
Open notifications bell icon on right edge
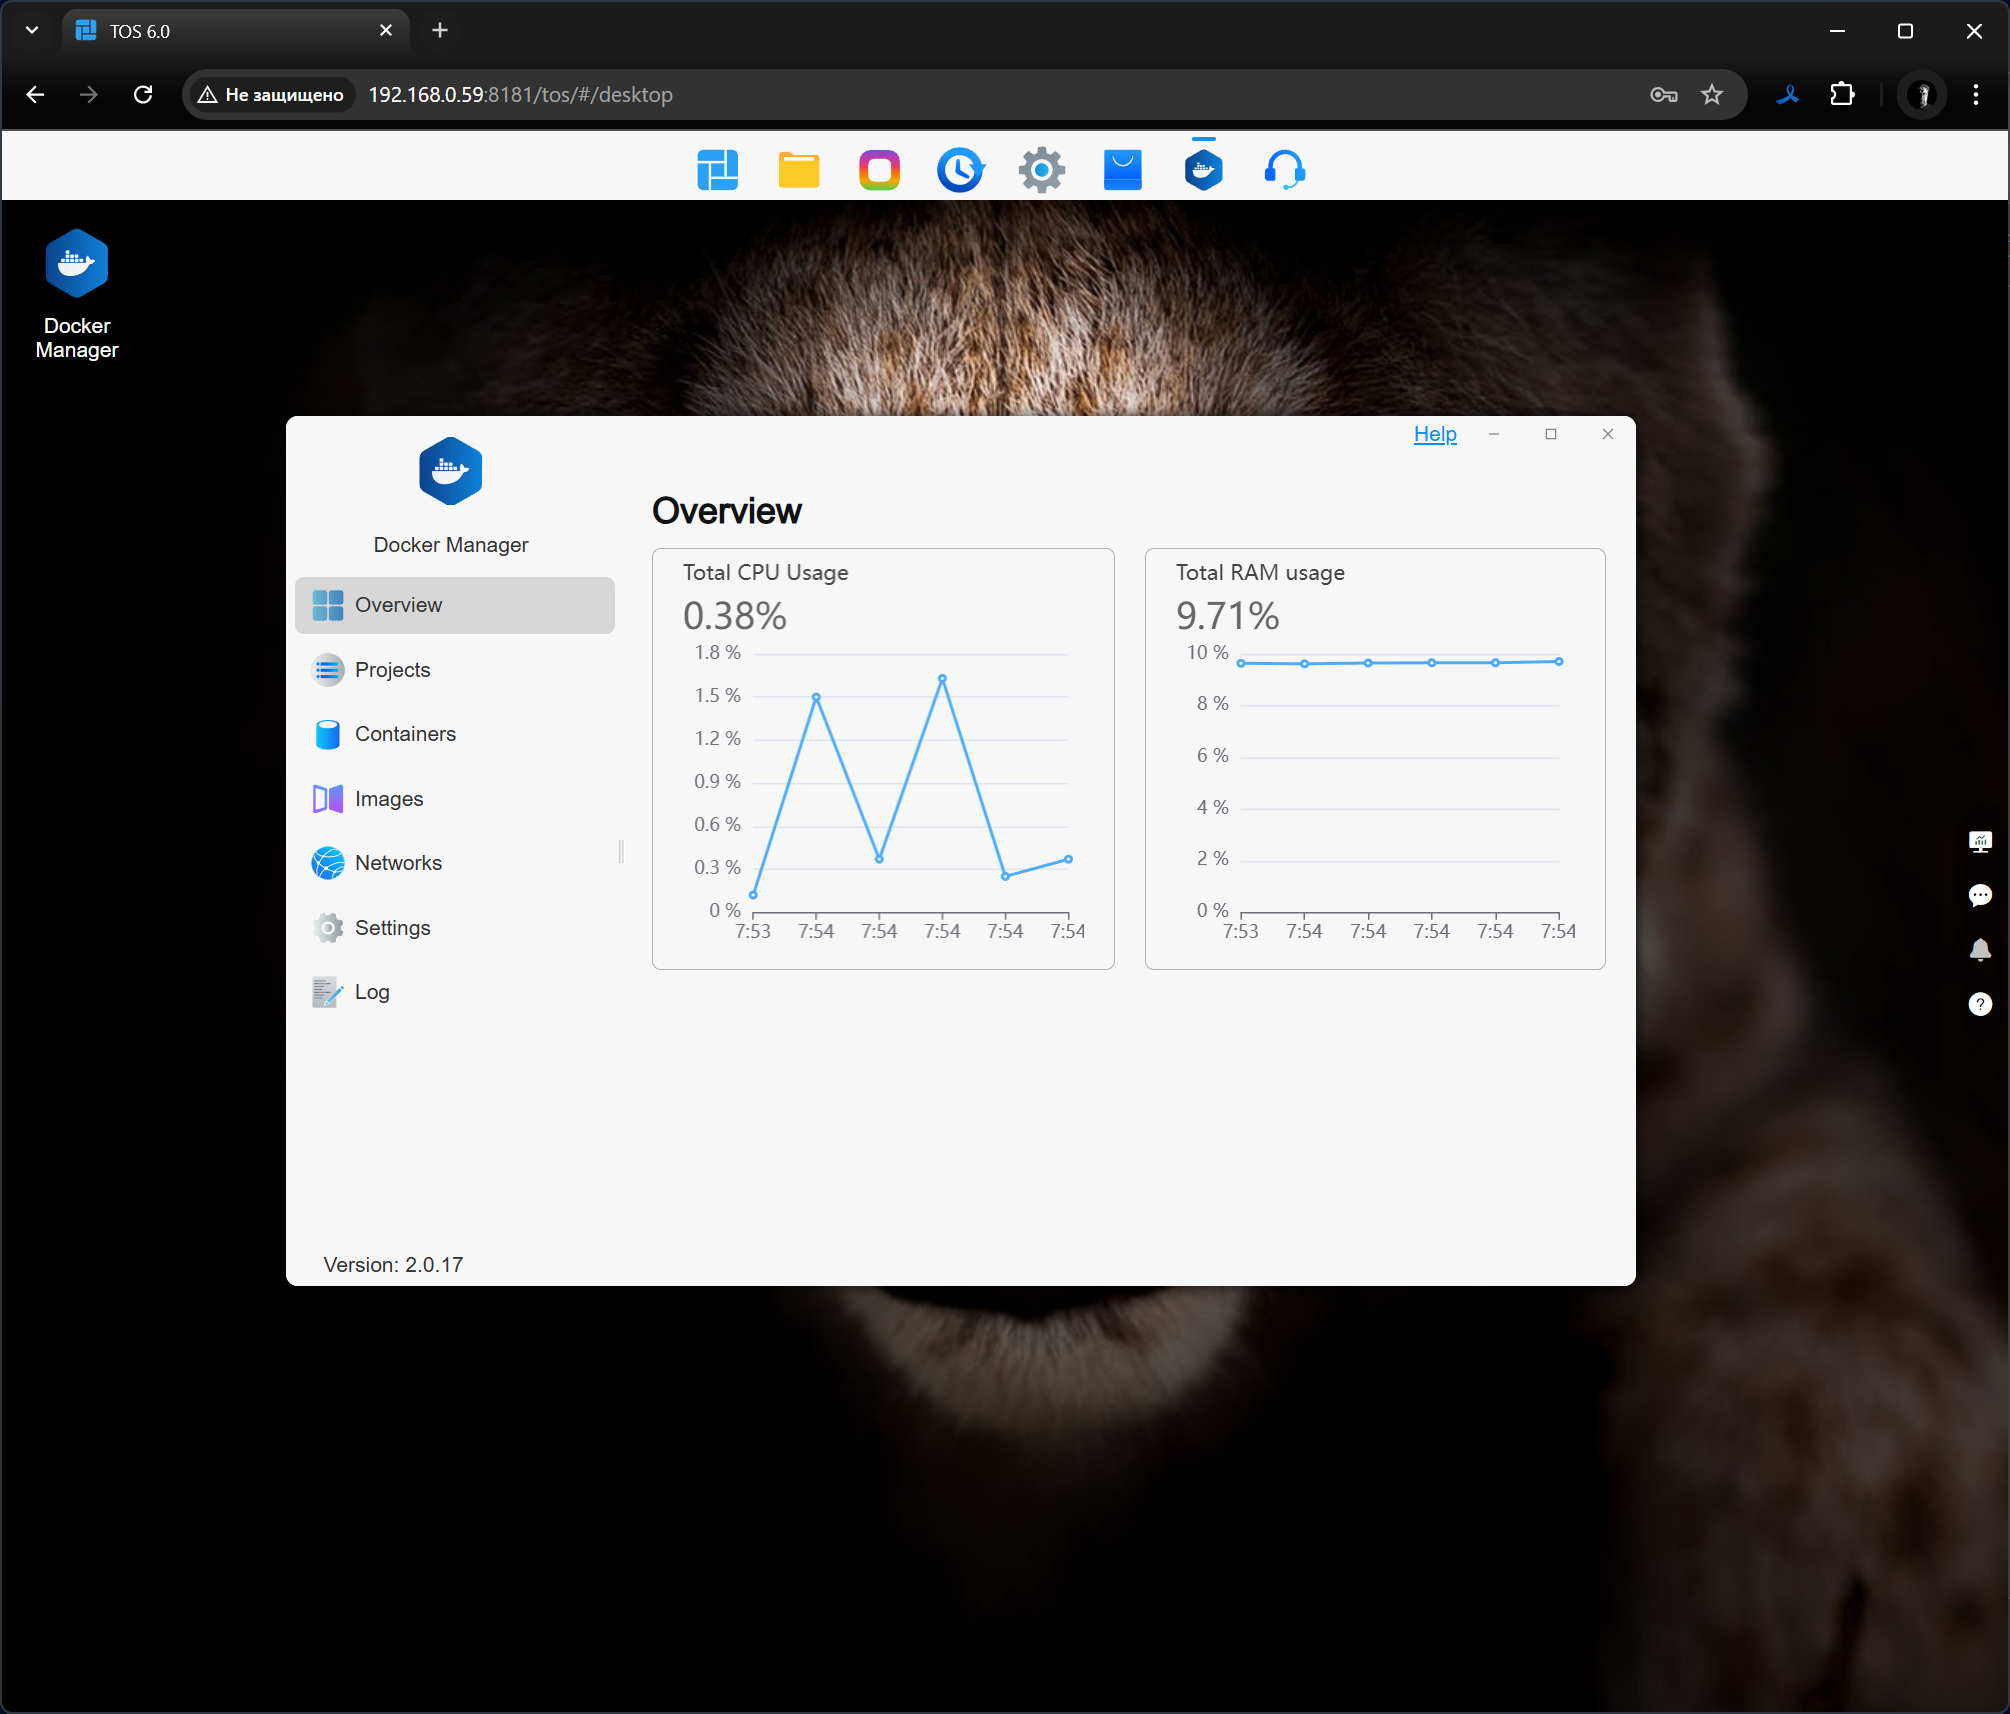click(x=1979, y=949)
